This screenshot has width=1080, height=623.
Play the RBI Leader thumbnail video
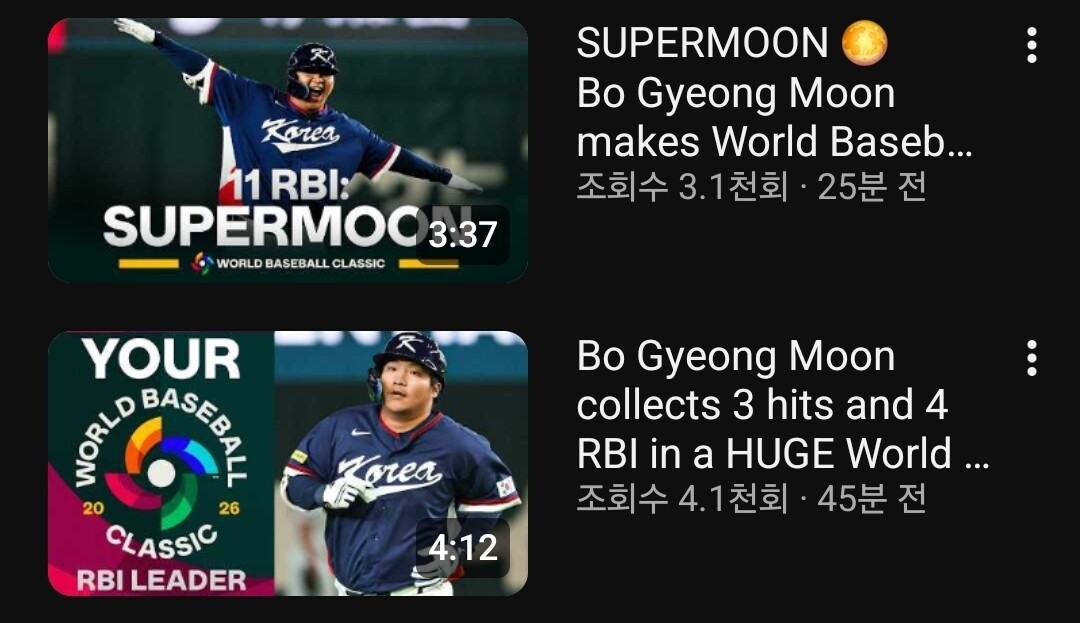pyautogui.click(x=288, y=463)
